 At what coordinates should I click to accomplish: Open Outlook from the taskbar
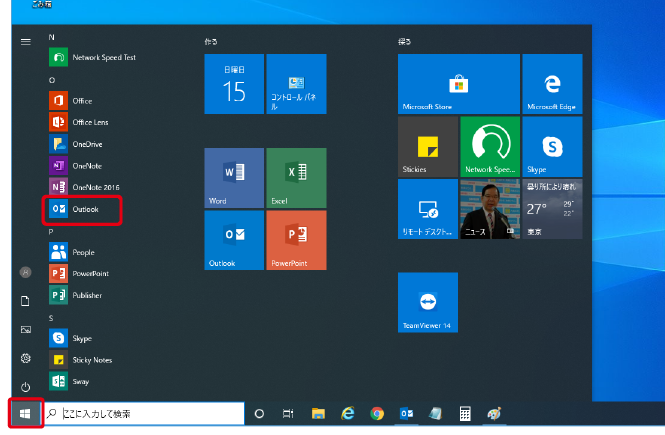tap(406, 414)
